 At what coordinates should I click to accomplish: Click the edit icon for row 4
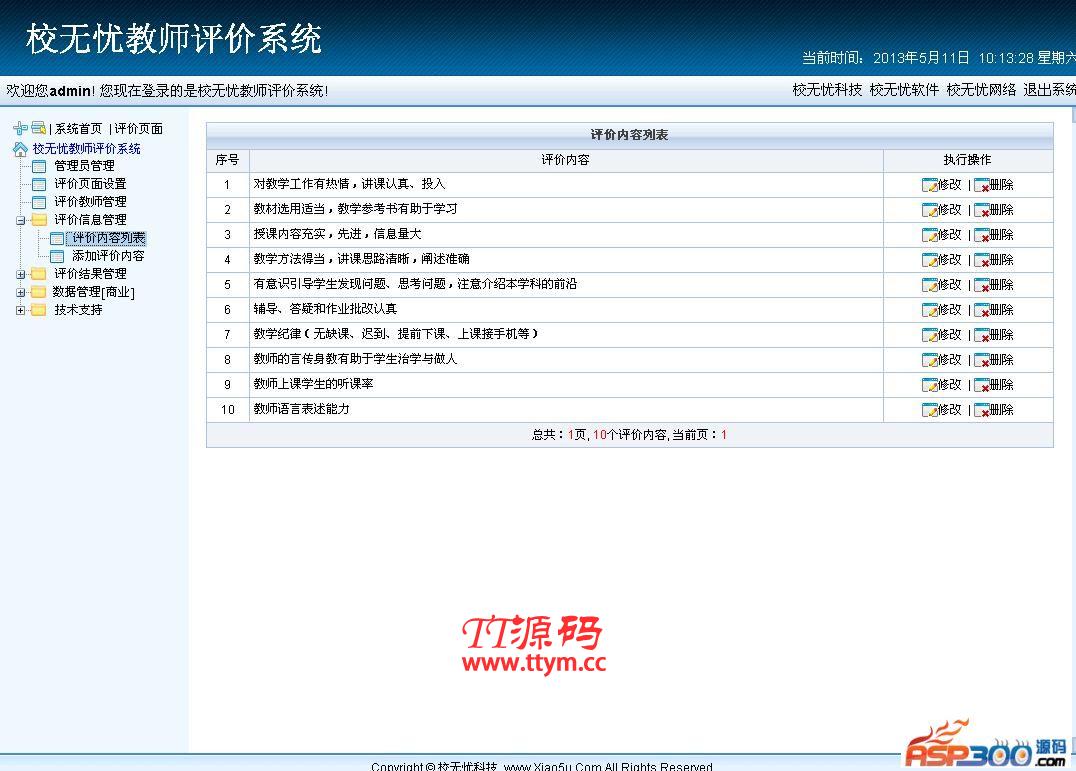coord(930,260)
